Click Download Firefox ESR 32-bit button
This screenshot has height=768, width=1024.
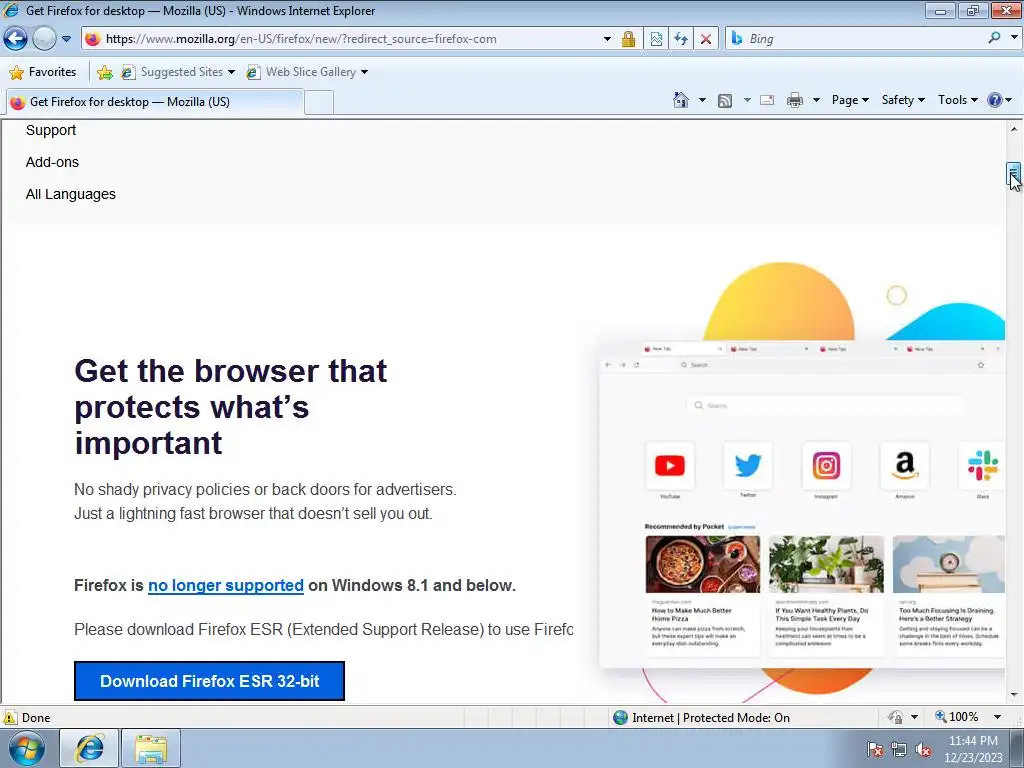pyautogui.click(x=209, y=681)
